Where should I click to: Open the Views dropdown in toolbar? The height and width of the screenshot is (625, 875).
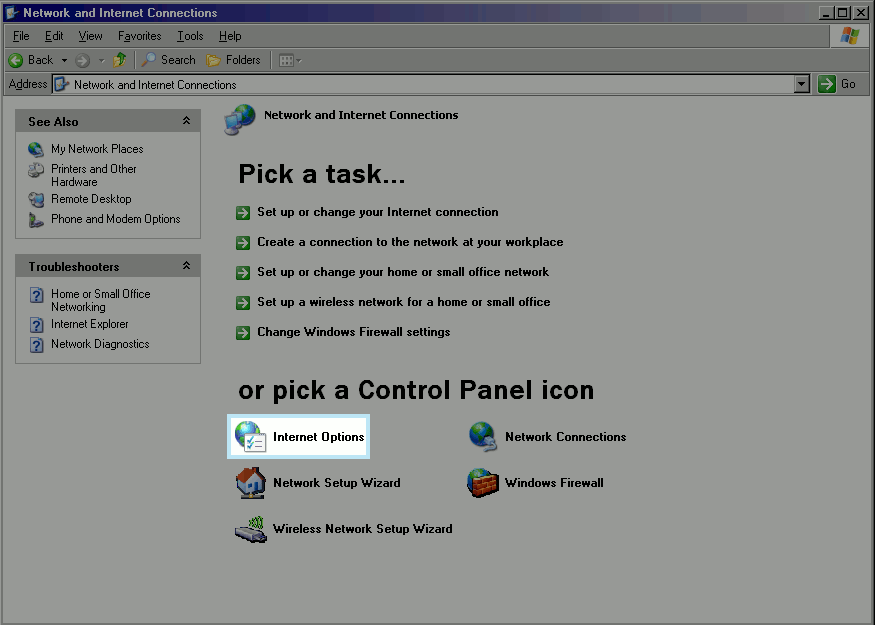pos(290,60)
